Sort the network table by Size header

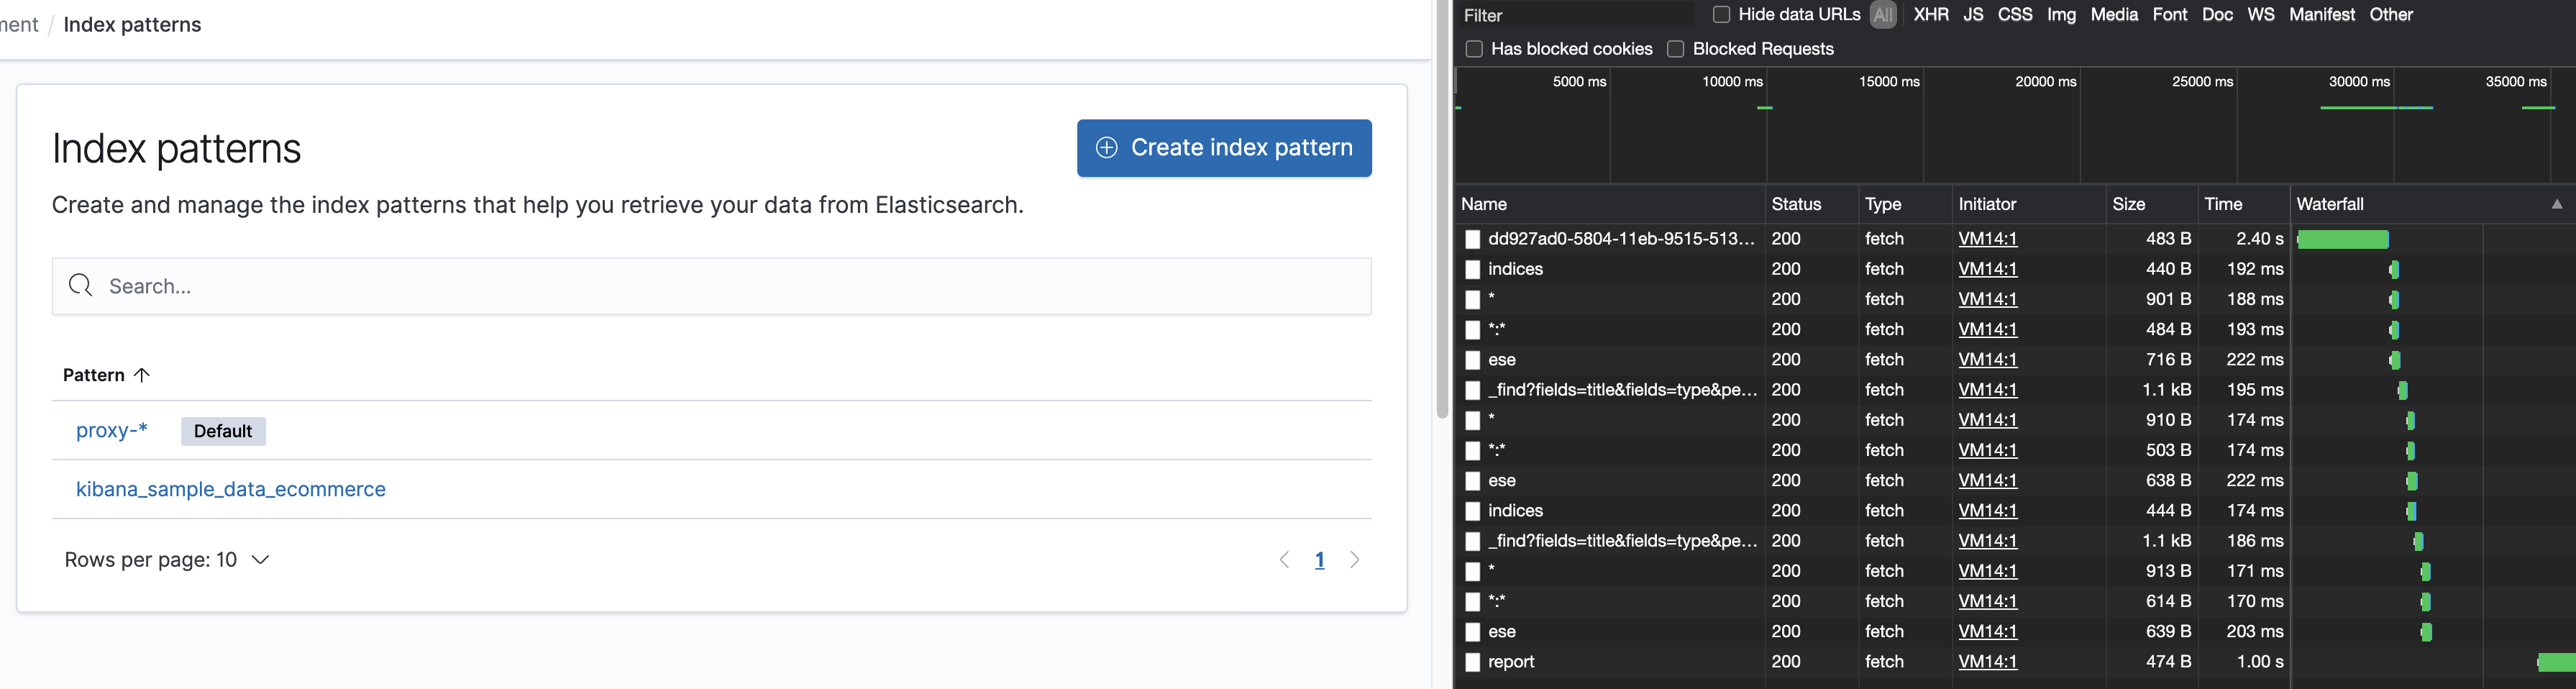[2129, 204]
